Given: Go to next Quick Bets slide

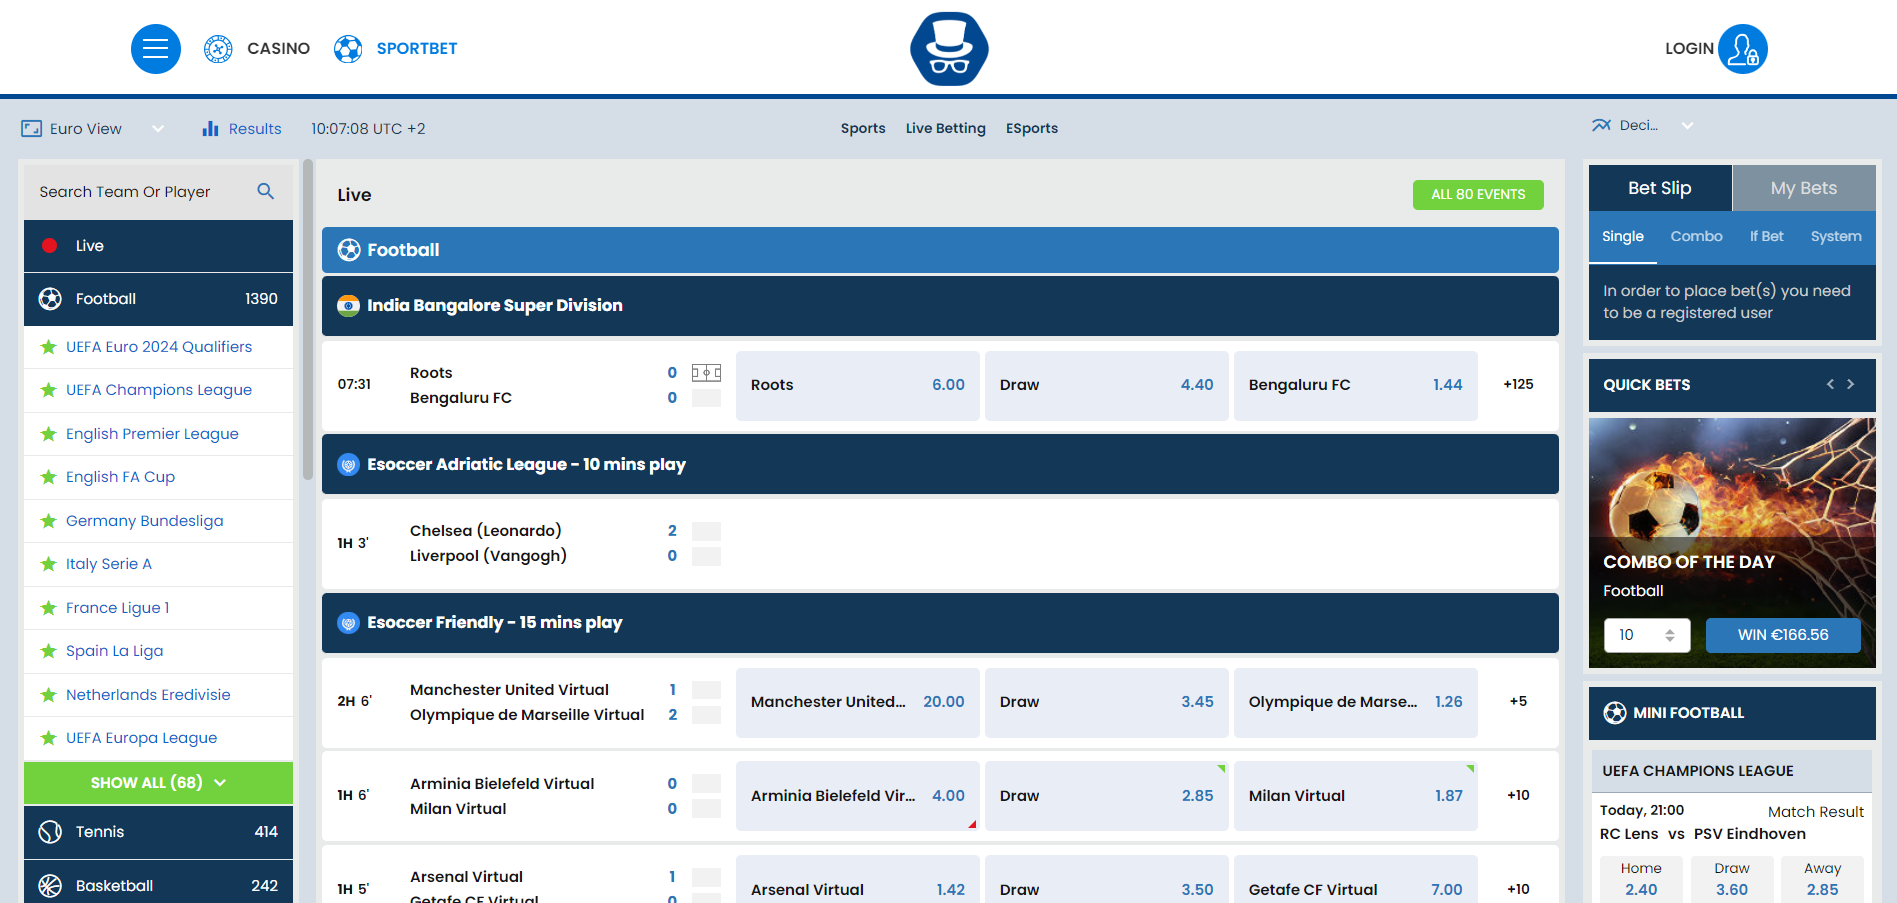Looking at the screenshot, I should [x=1851, y=384].
